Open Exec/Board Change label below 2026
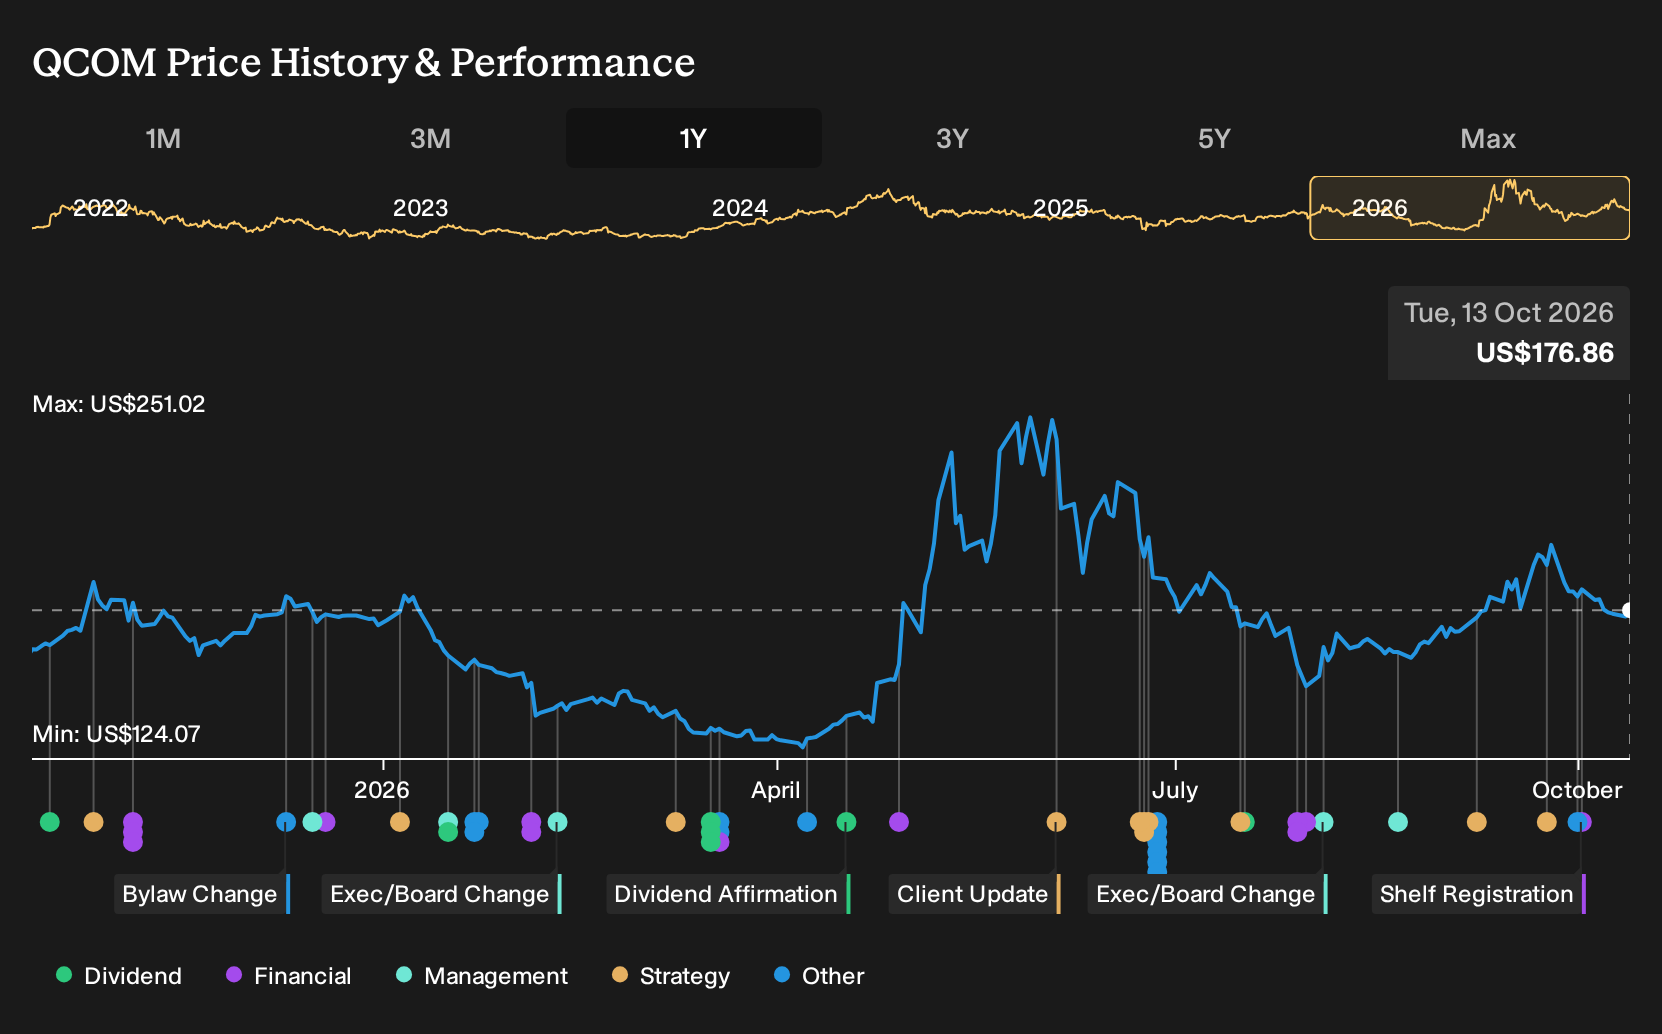The height and width of the screenshot is (1034, 1662). point(442,894)
